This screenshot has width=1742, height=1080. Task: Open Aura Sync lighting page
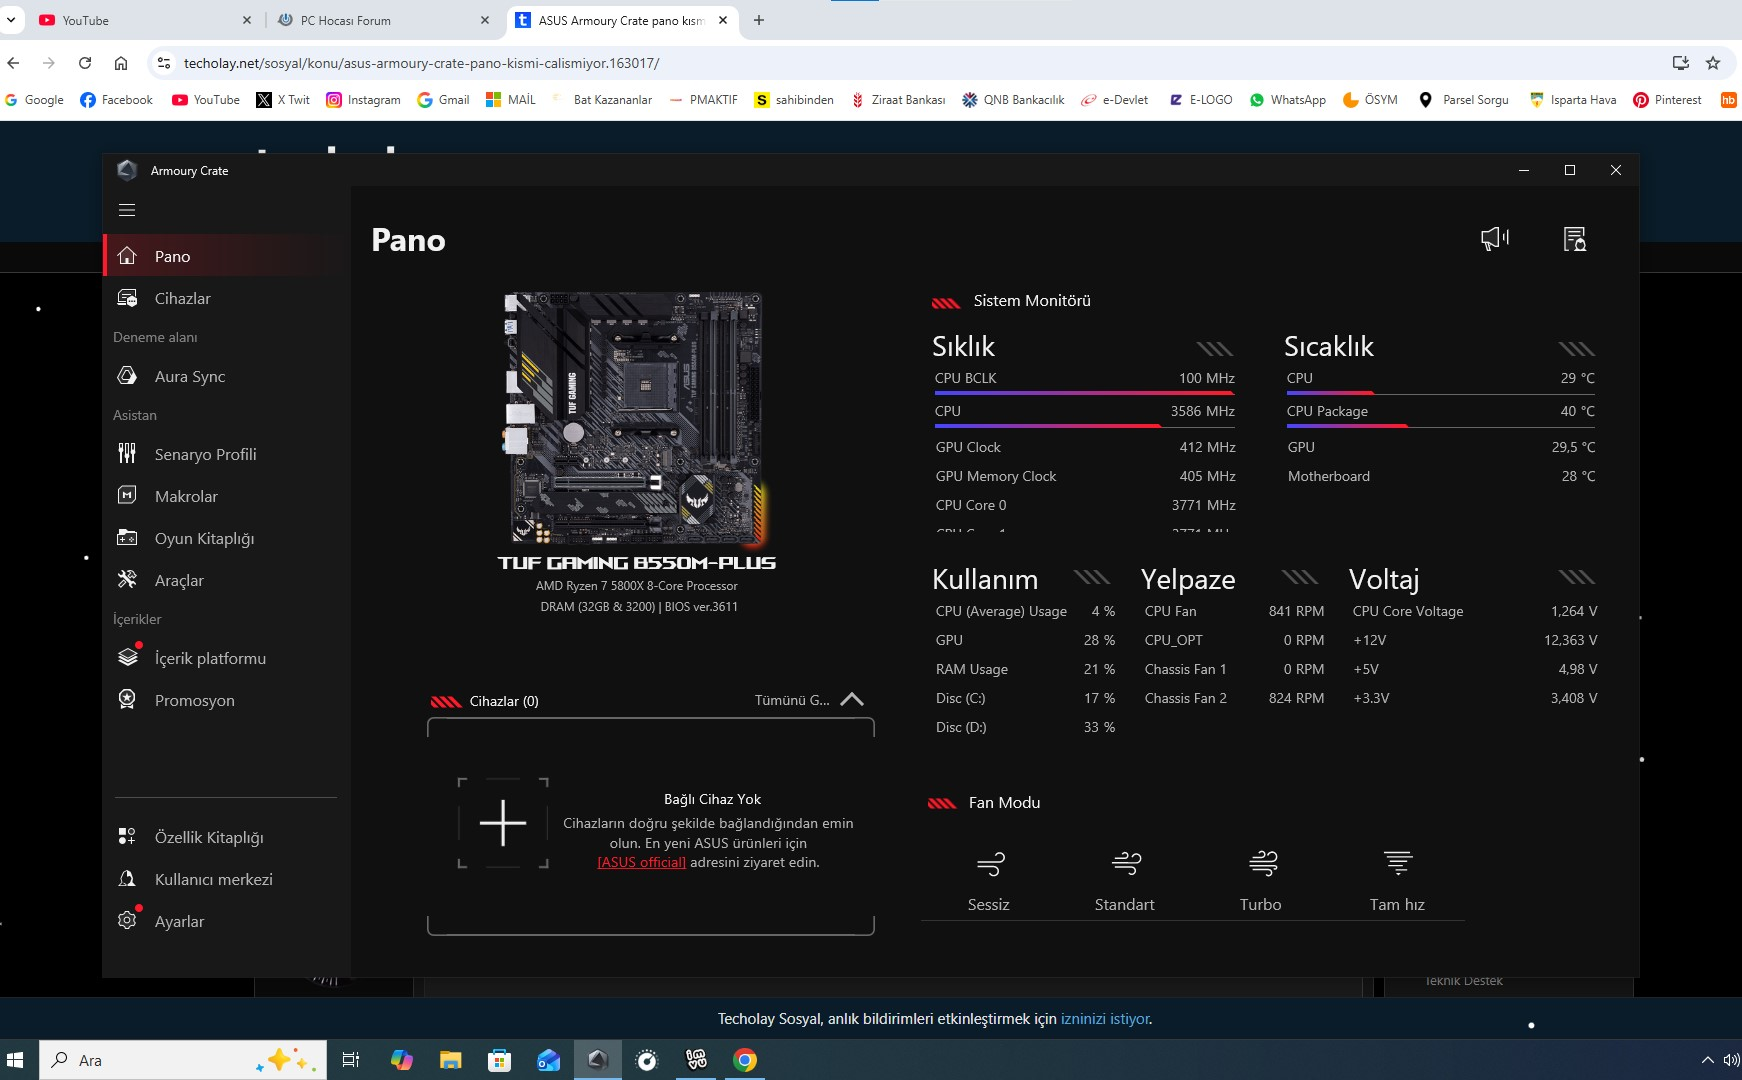(x=225, y=376)
